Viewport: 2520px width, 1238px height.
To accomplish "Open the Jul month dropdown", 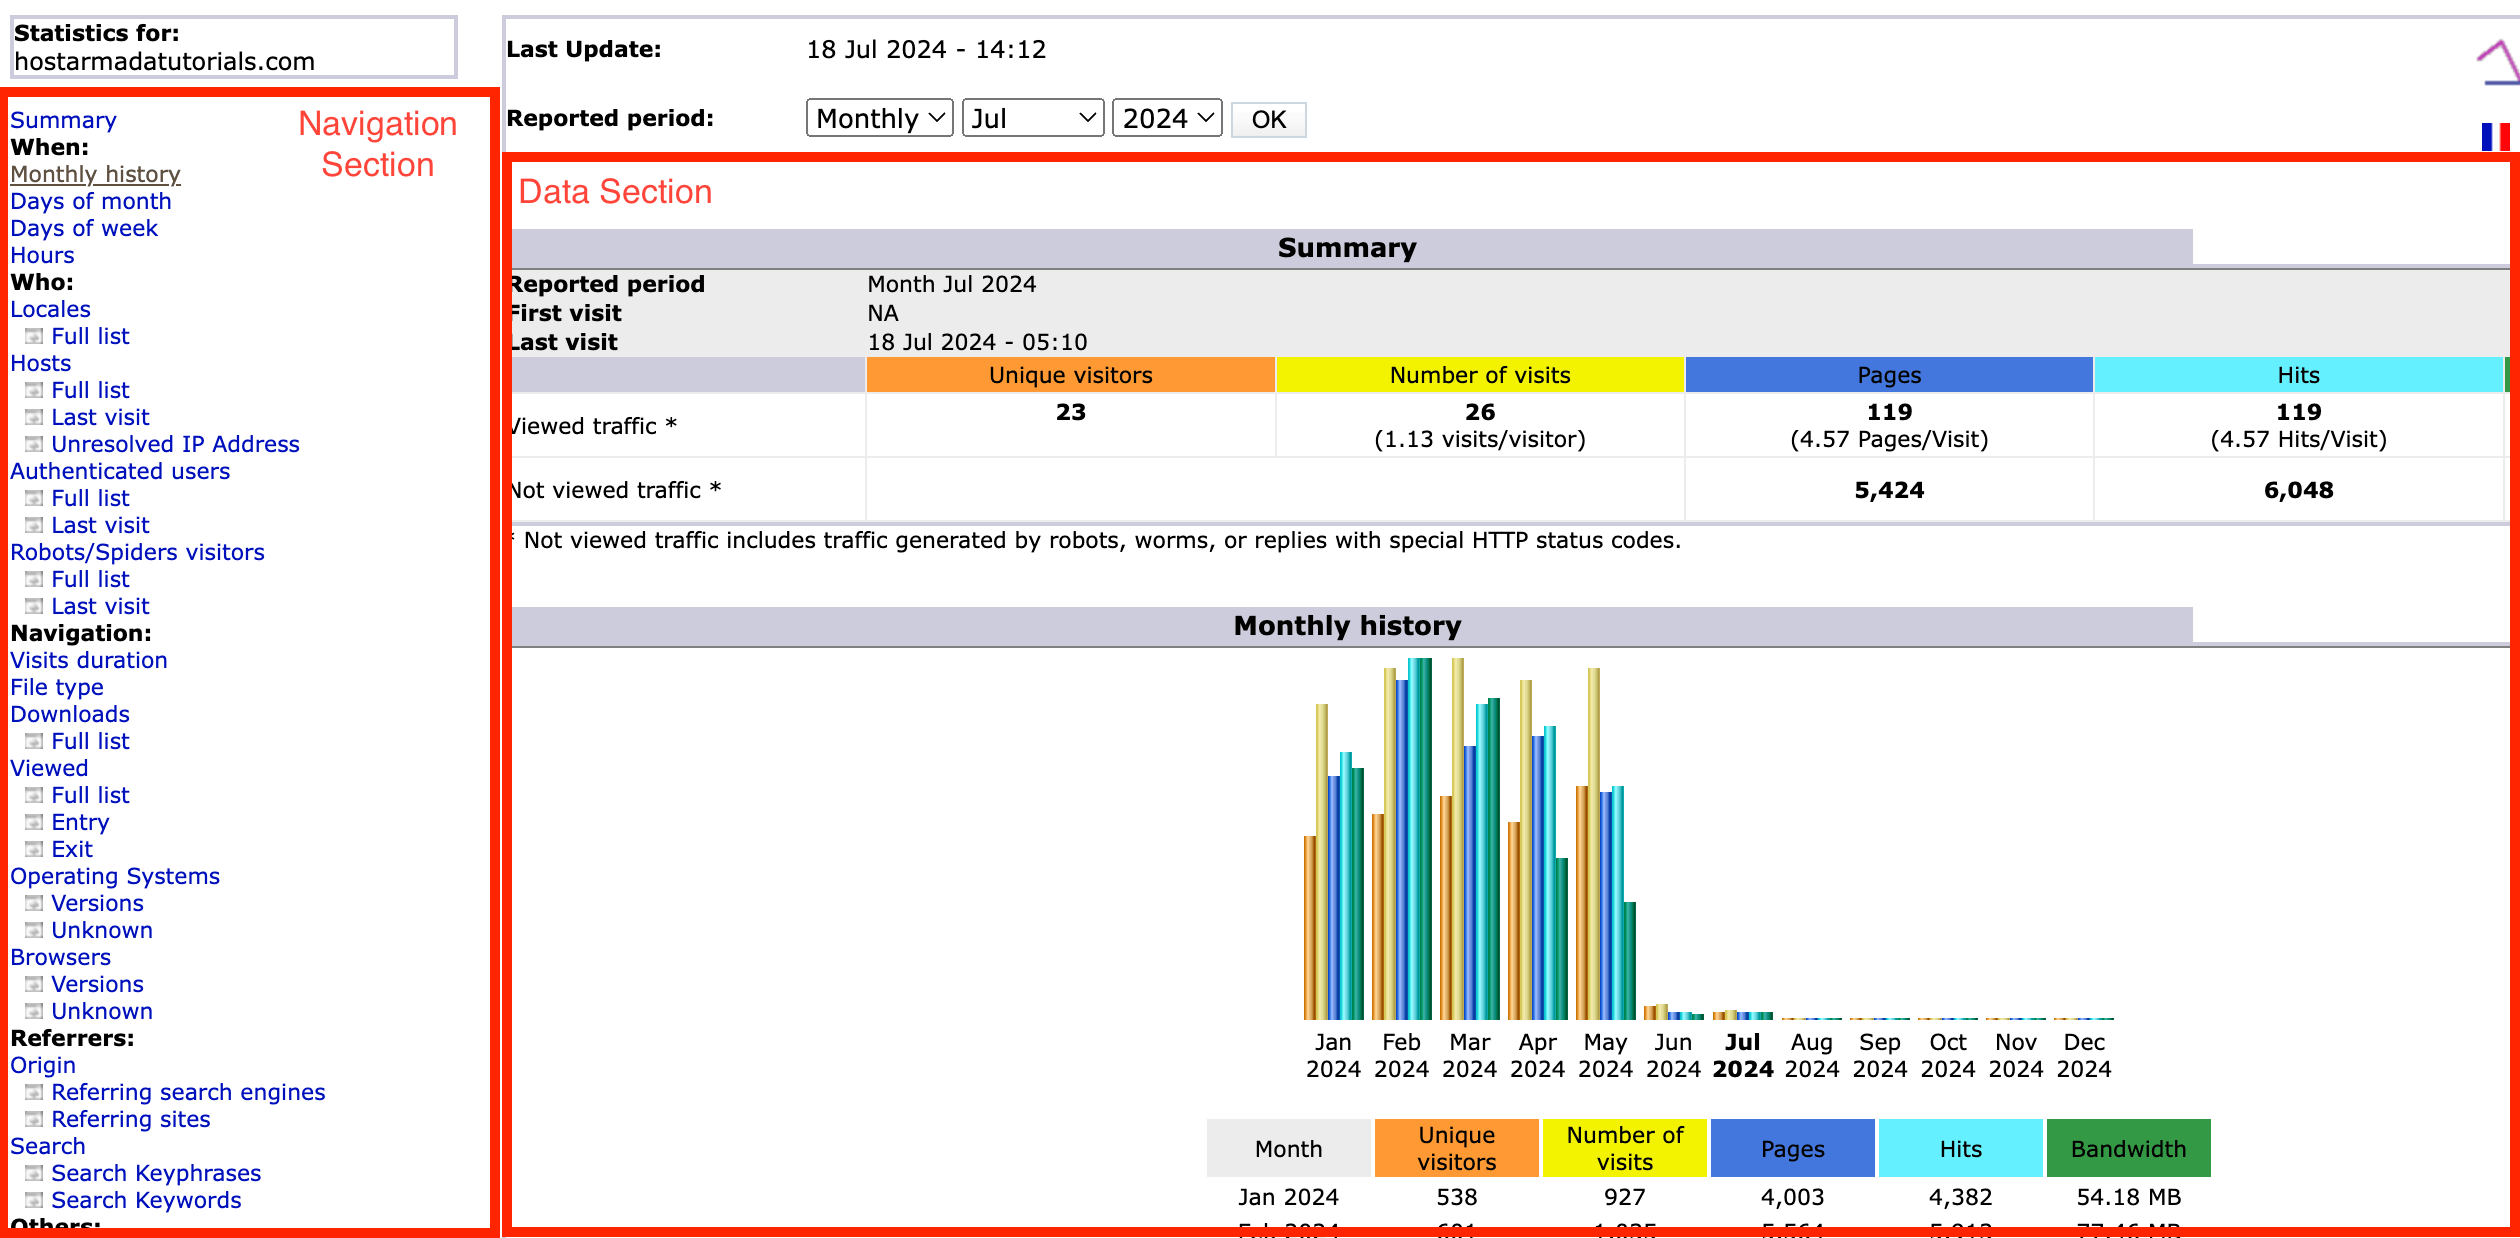I will [x=1032, y=119].
